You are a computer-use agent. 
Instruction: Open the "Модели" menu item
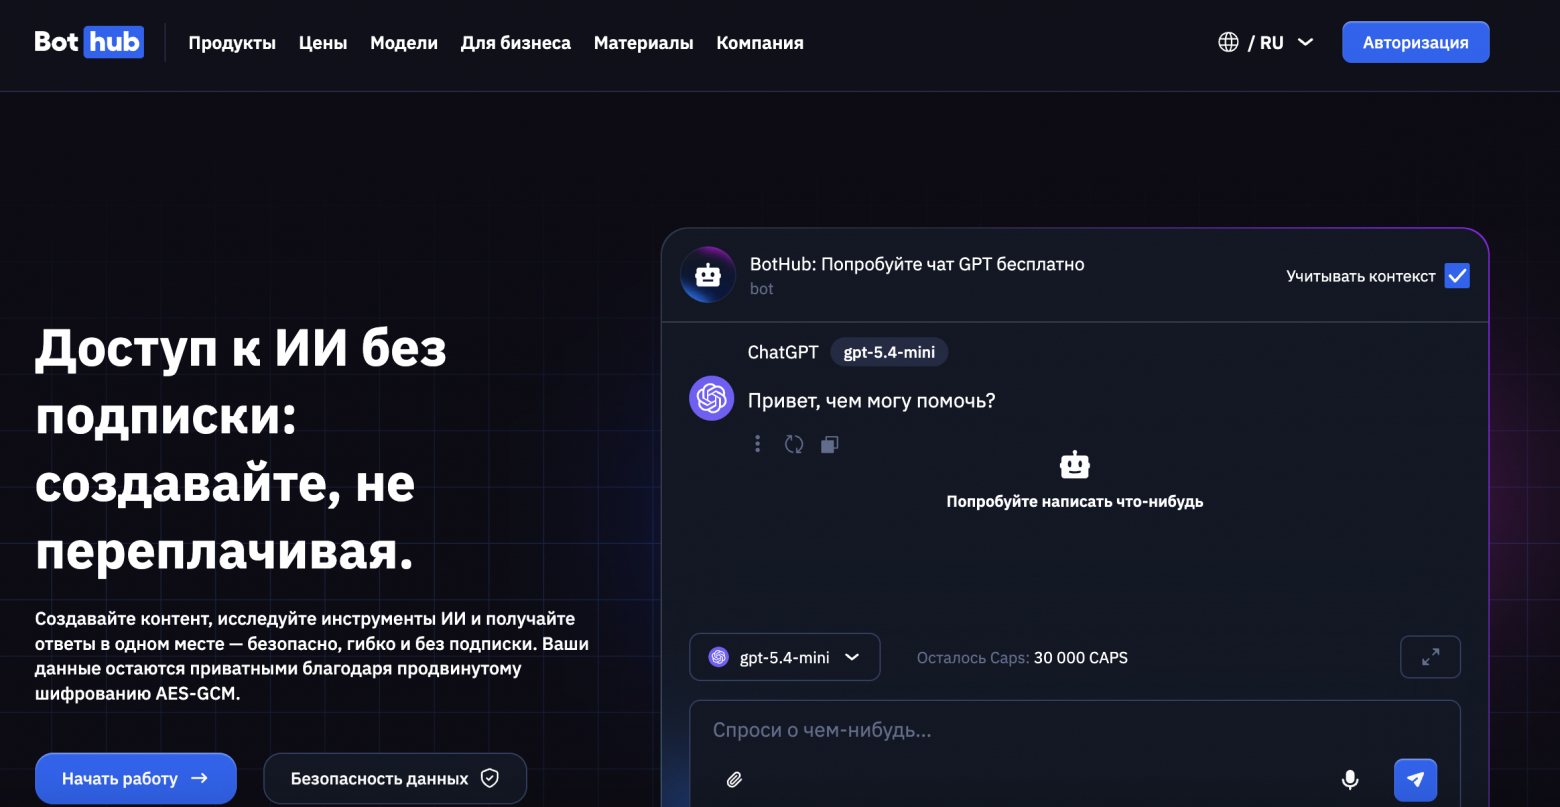pyautogui.click(x=404, y=42)
